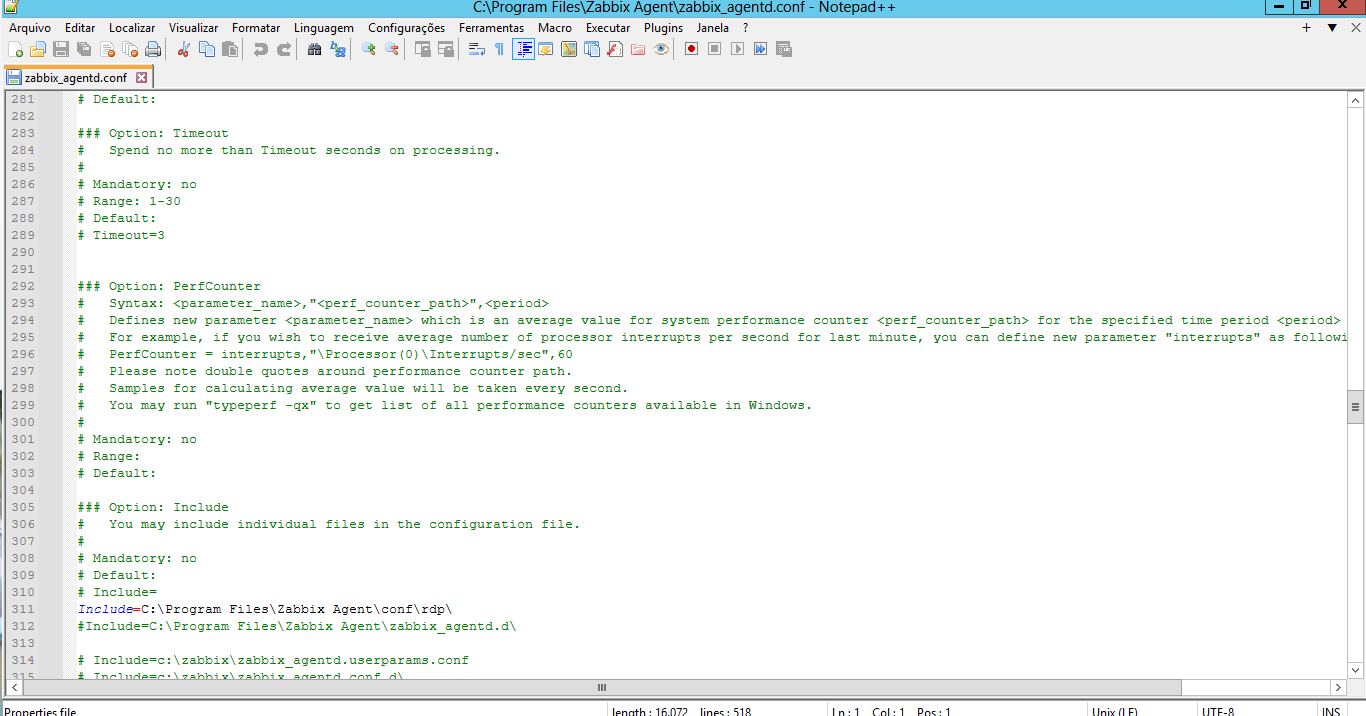Viewport: 1366px width, 716px height.
Task: Open the Arquivo menu
Action: pyautogui.click(x=30, y=28)
